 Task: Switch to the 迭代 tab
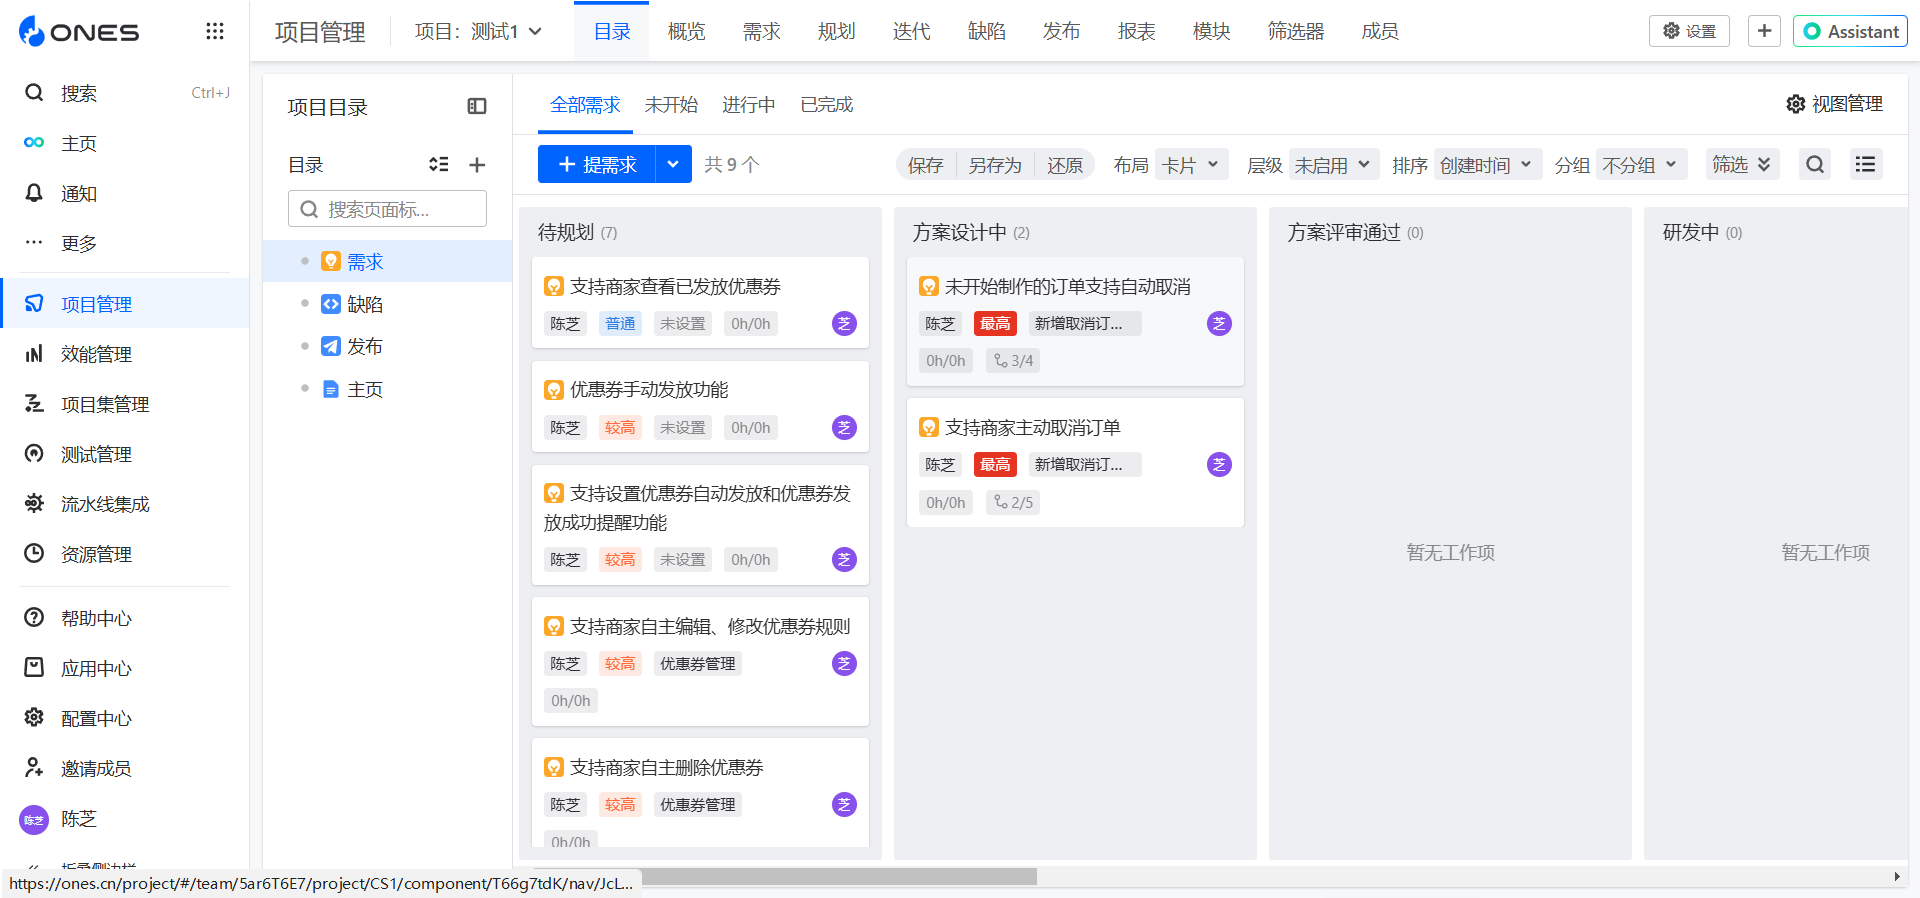coord(911,31)
